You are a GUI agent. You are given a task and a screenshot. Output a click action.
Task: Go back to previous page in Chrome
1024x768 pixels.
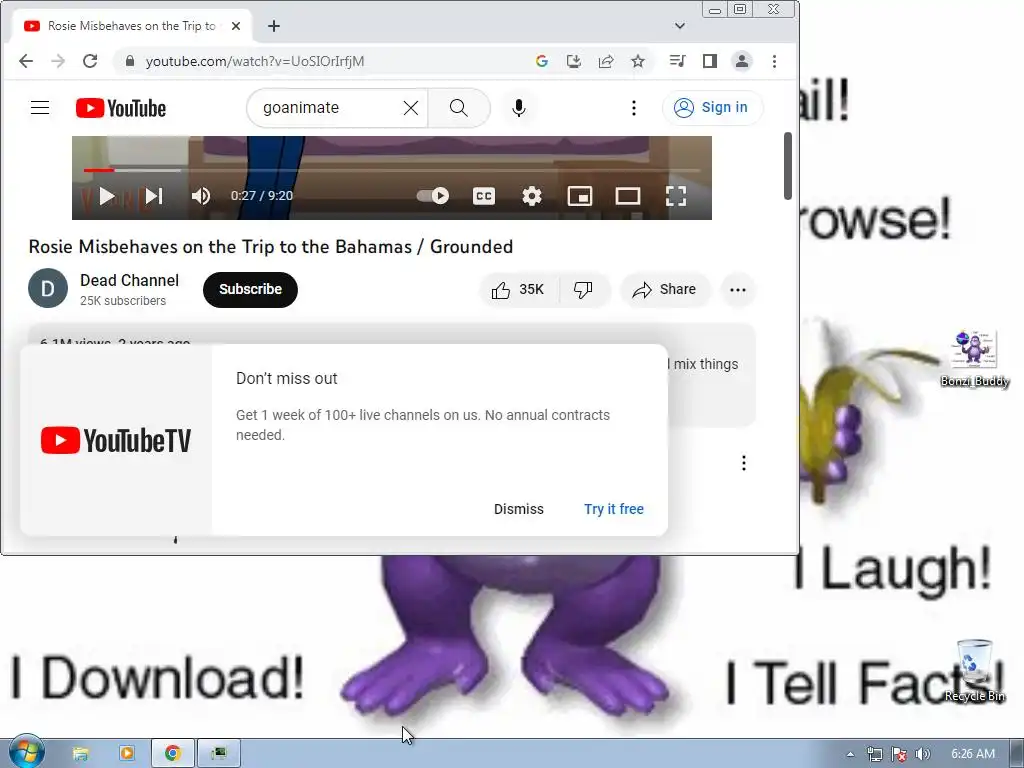(26, 61)
